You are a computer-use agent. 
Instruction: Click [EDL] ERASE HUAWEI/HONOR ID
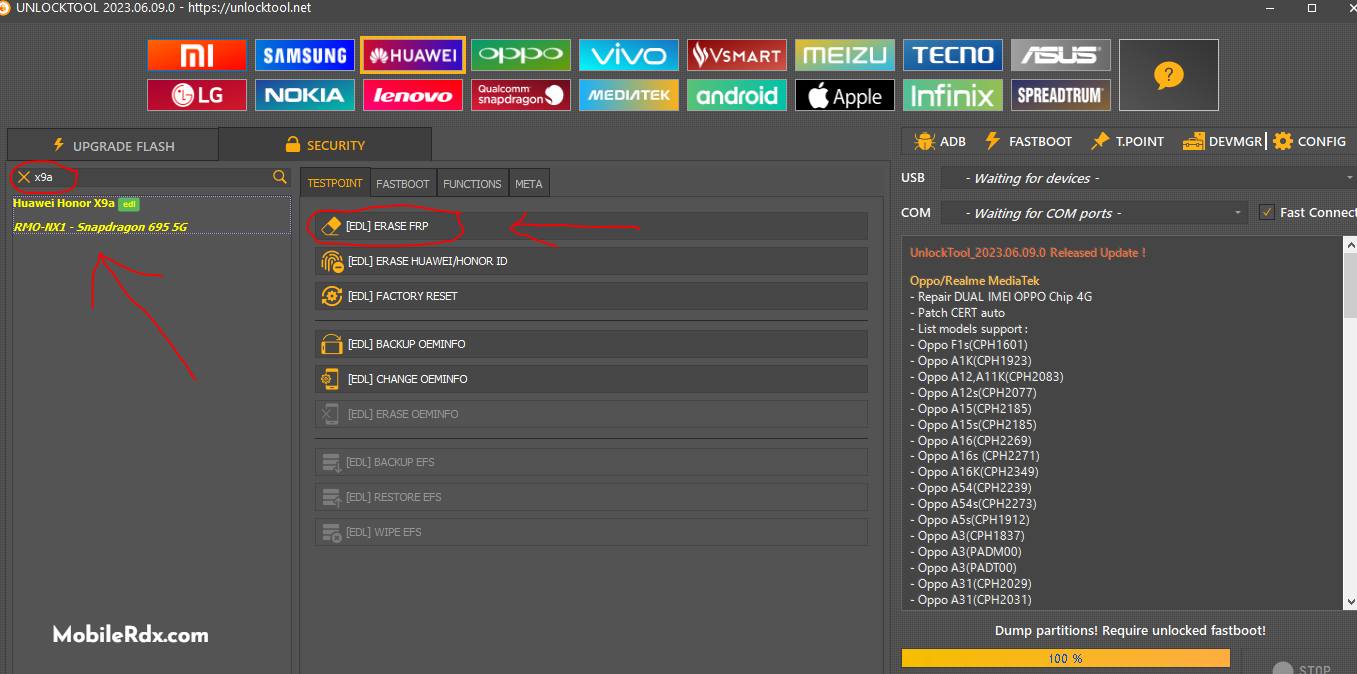pyautogui.click(x=591, y=261)
